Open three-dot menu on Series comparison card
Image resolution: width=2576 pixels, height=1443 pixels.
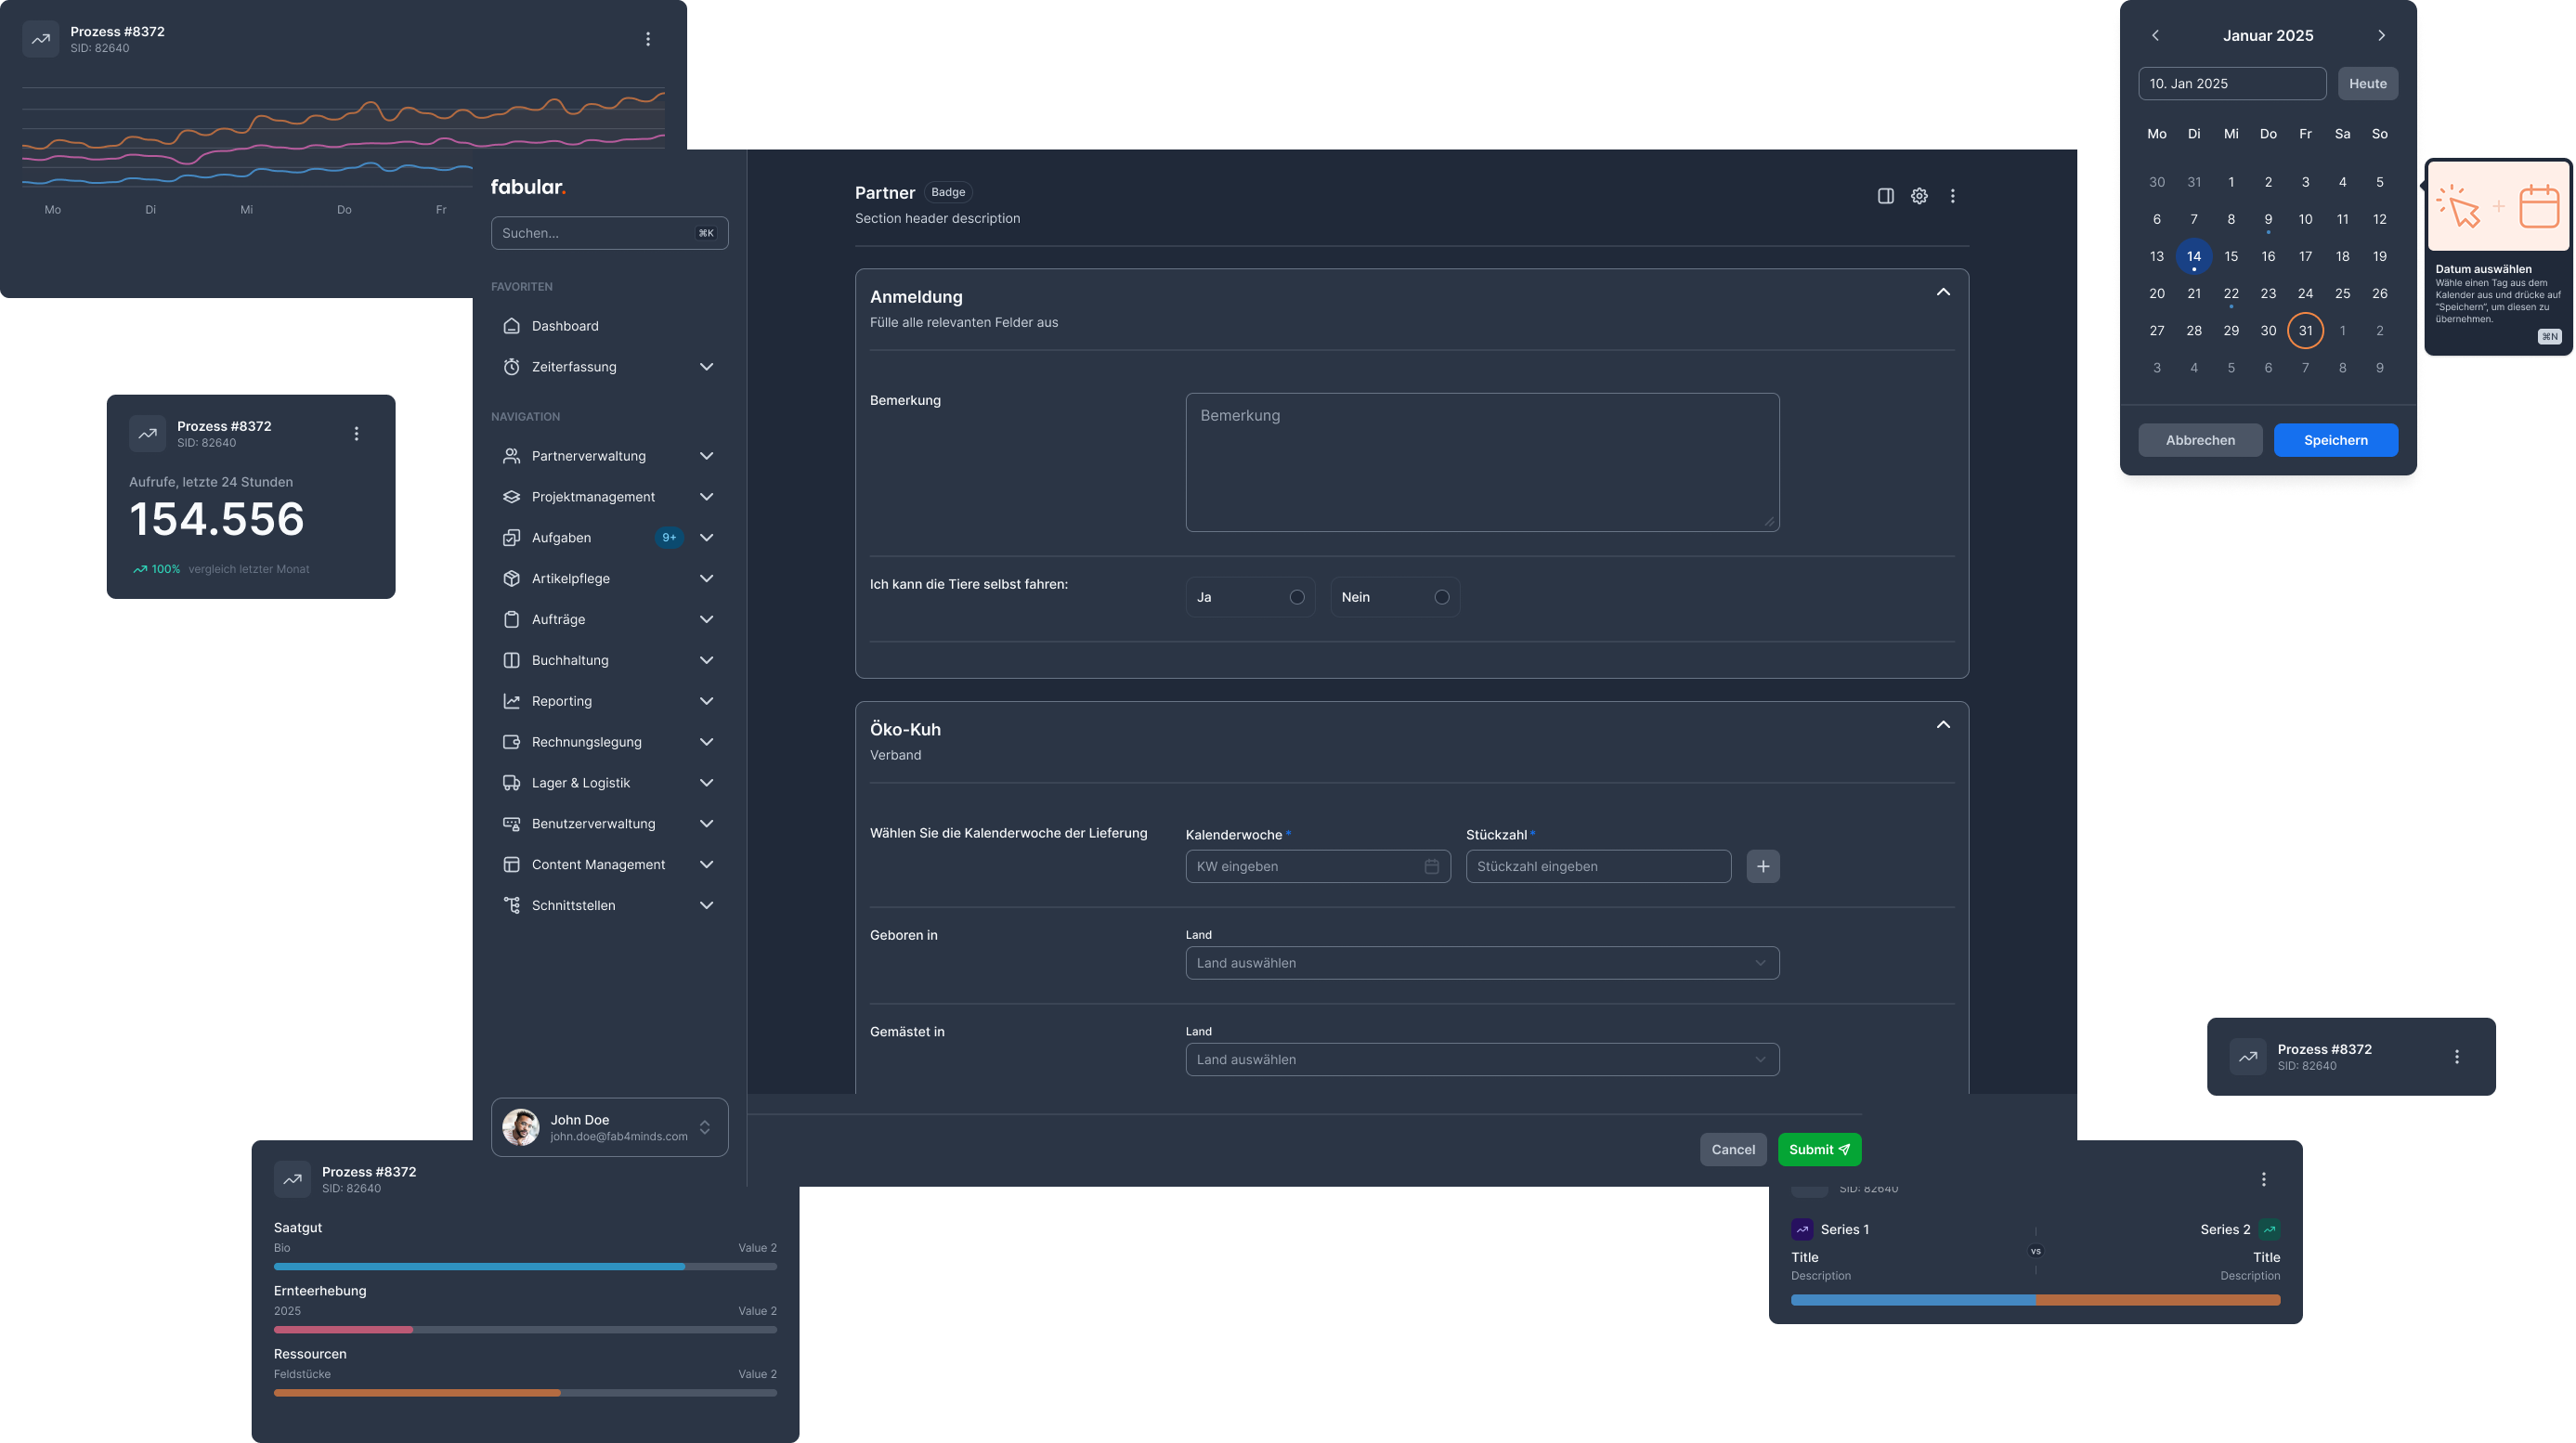tap(2264, 1180)
